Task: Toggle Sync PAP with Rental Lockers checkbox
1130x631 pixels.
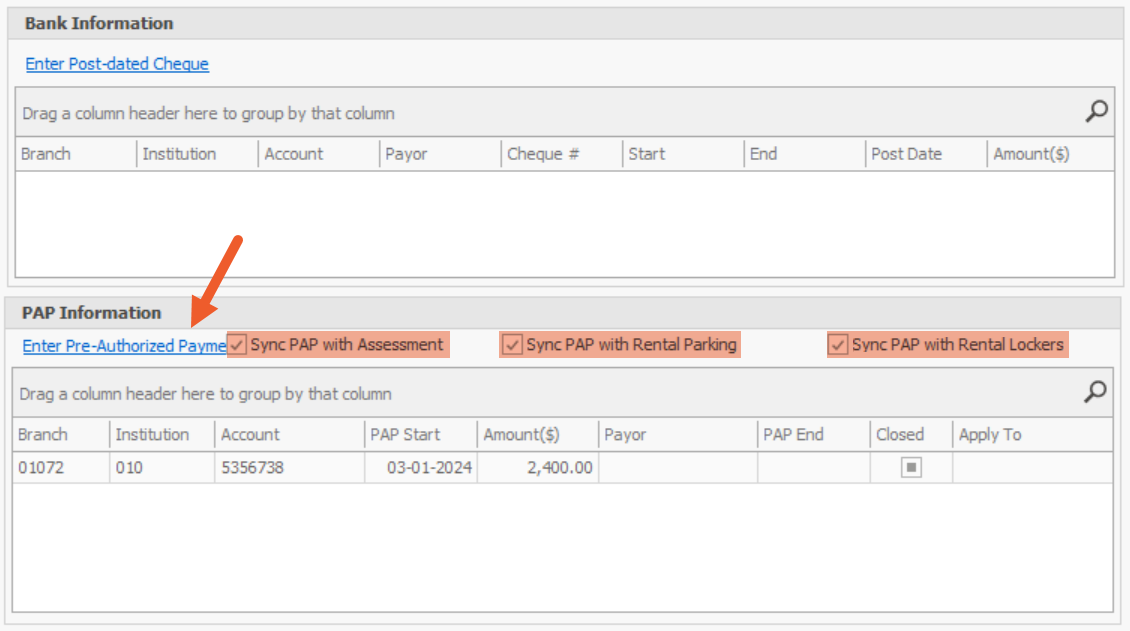Action: click(x=838, y=345)
